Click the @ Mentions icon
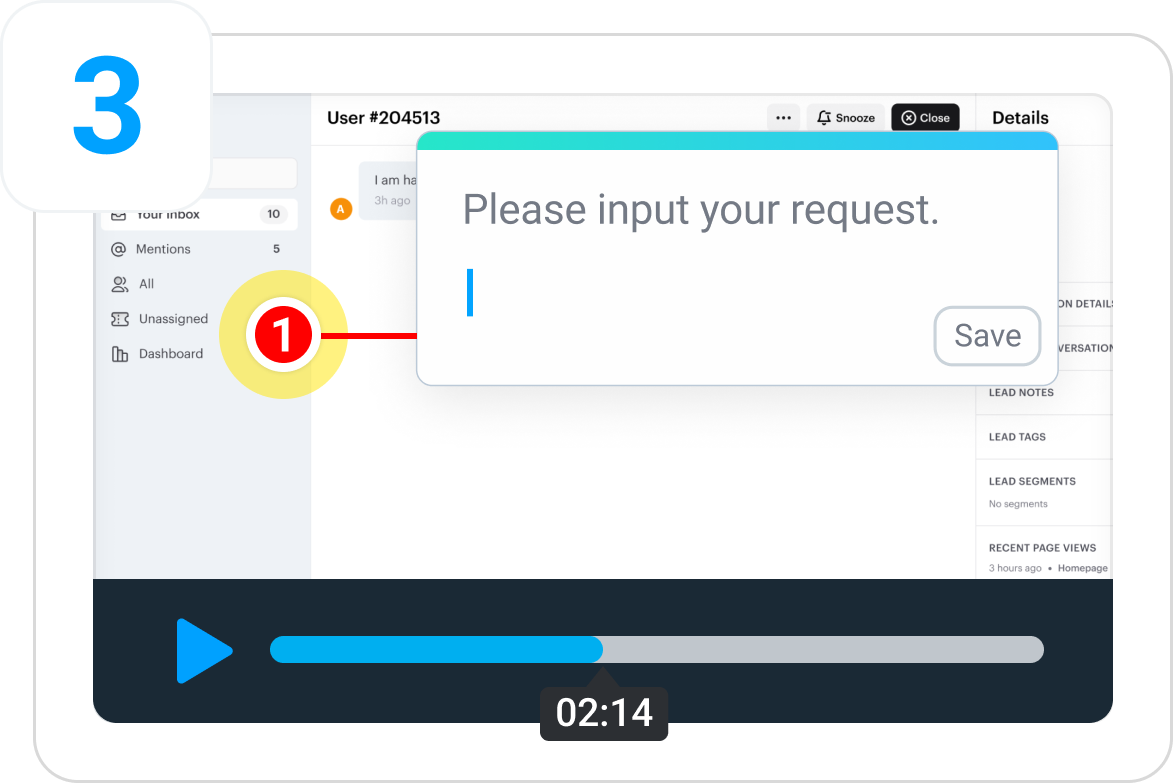1173x783 pixels. click(x=118, y=249)
